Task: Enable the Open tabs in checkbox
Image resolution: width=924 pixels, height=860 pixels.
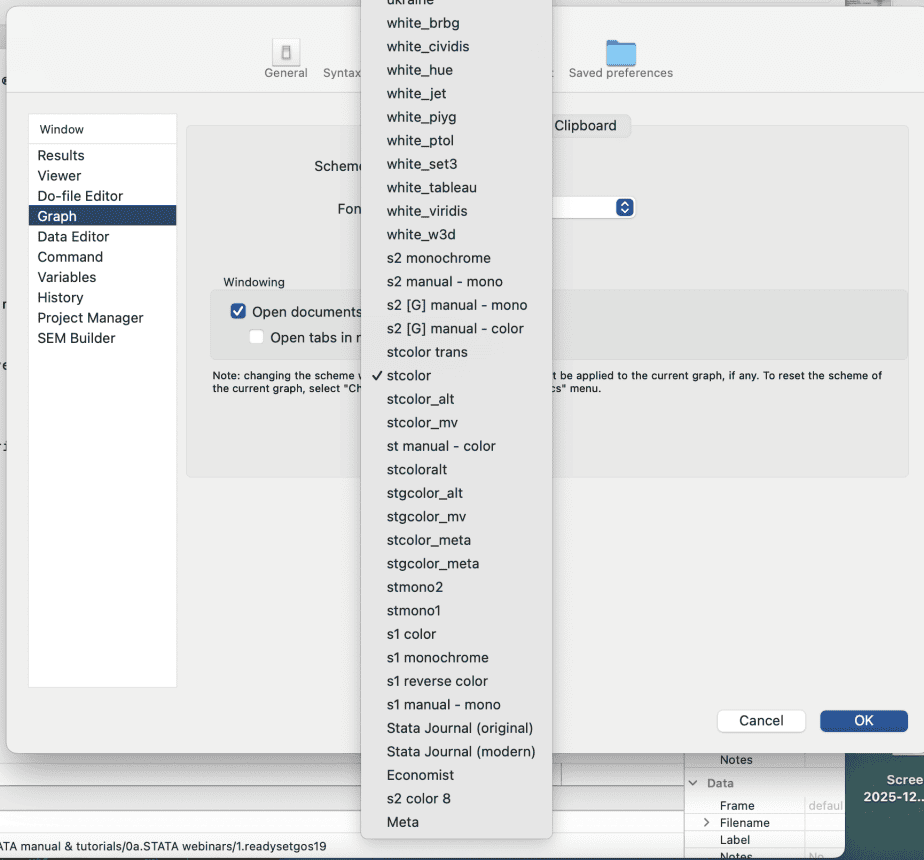Action: point(257,337)
